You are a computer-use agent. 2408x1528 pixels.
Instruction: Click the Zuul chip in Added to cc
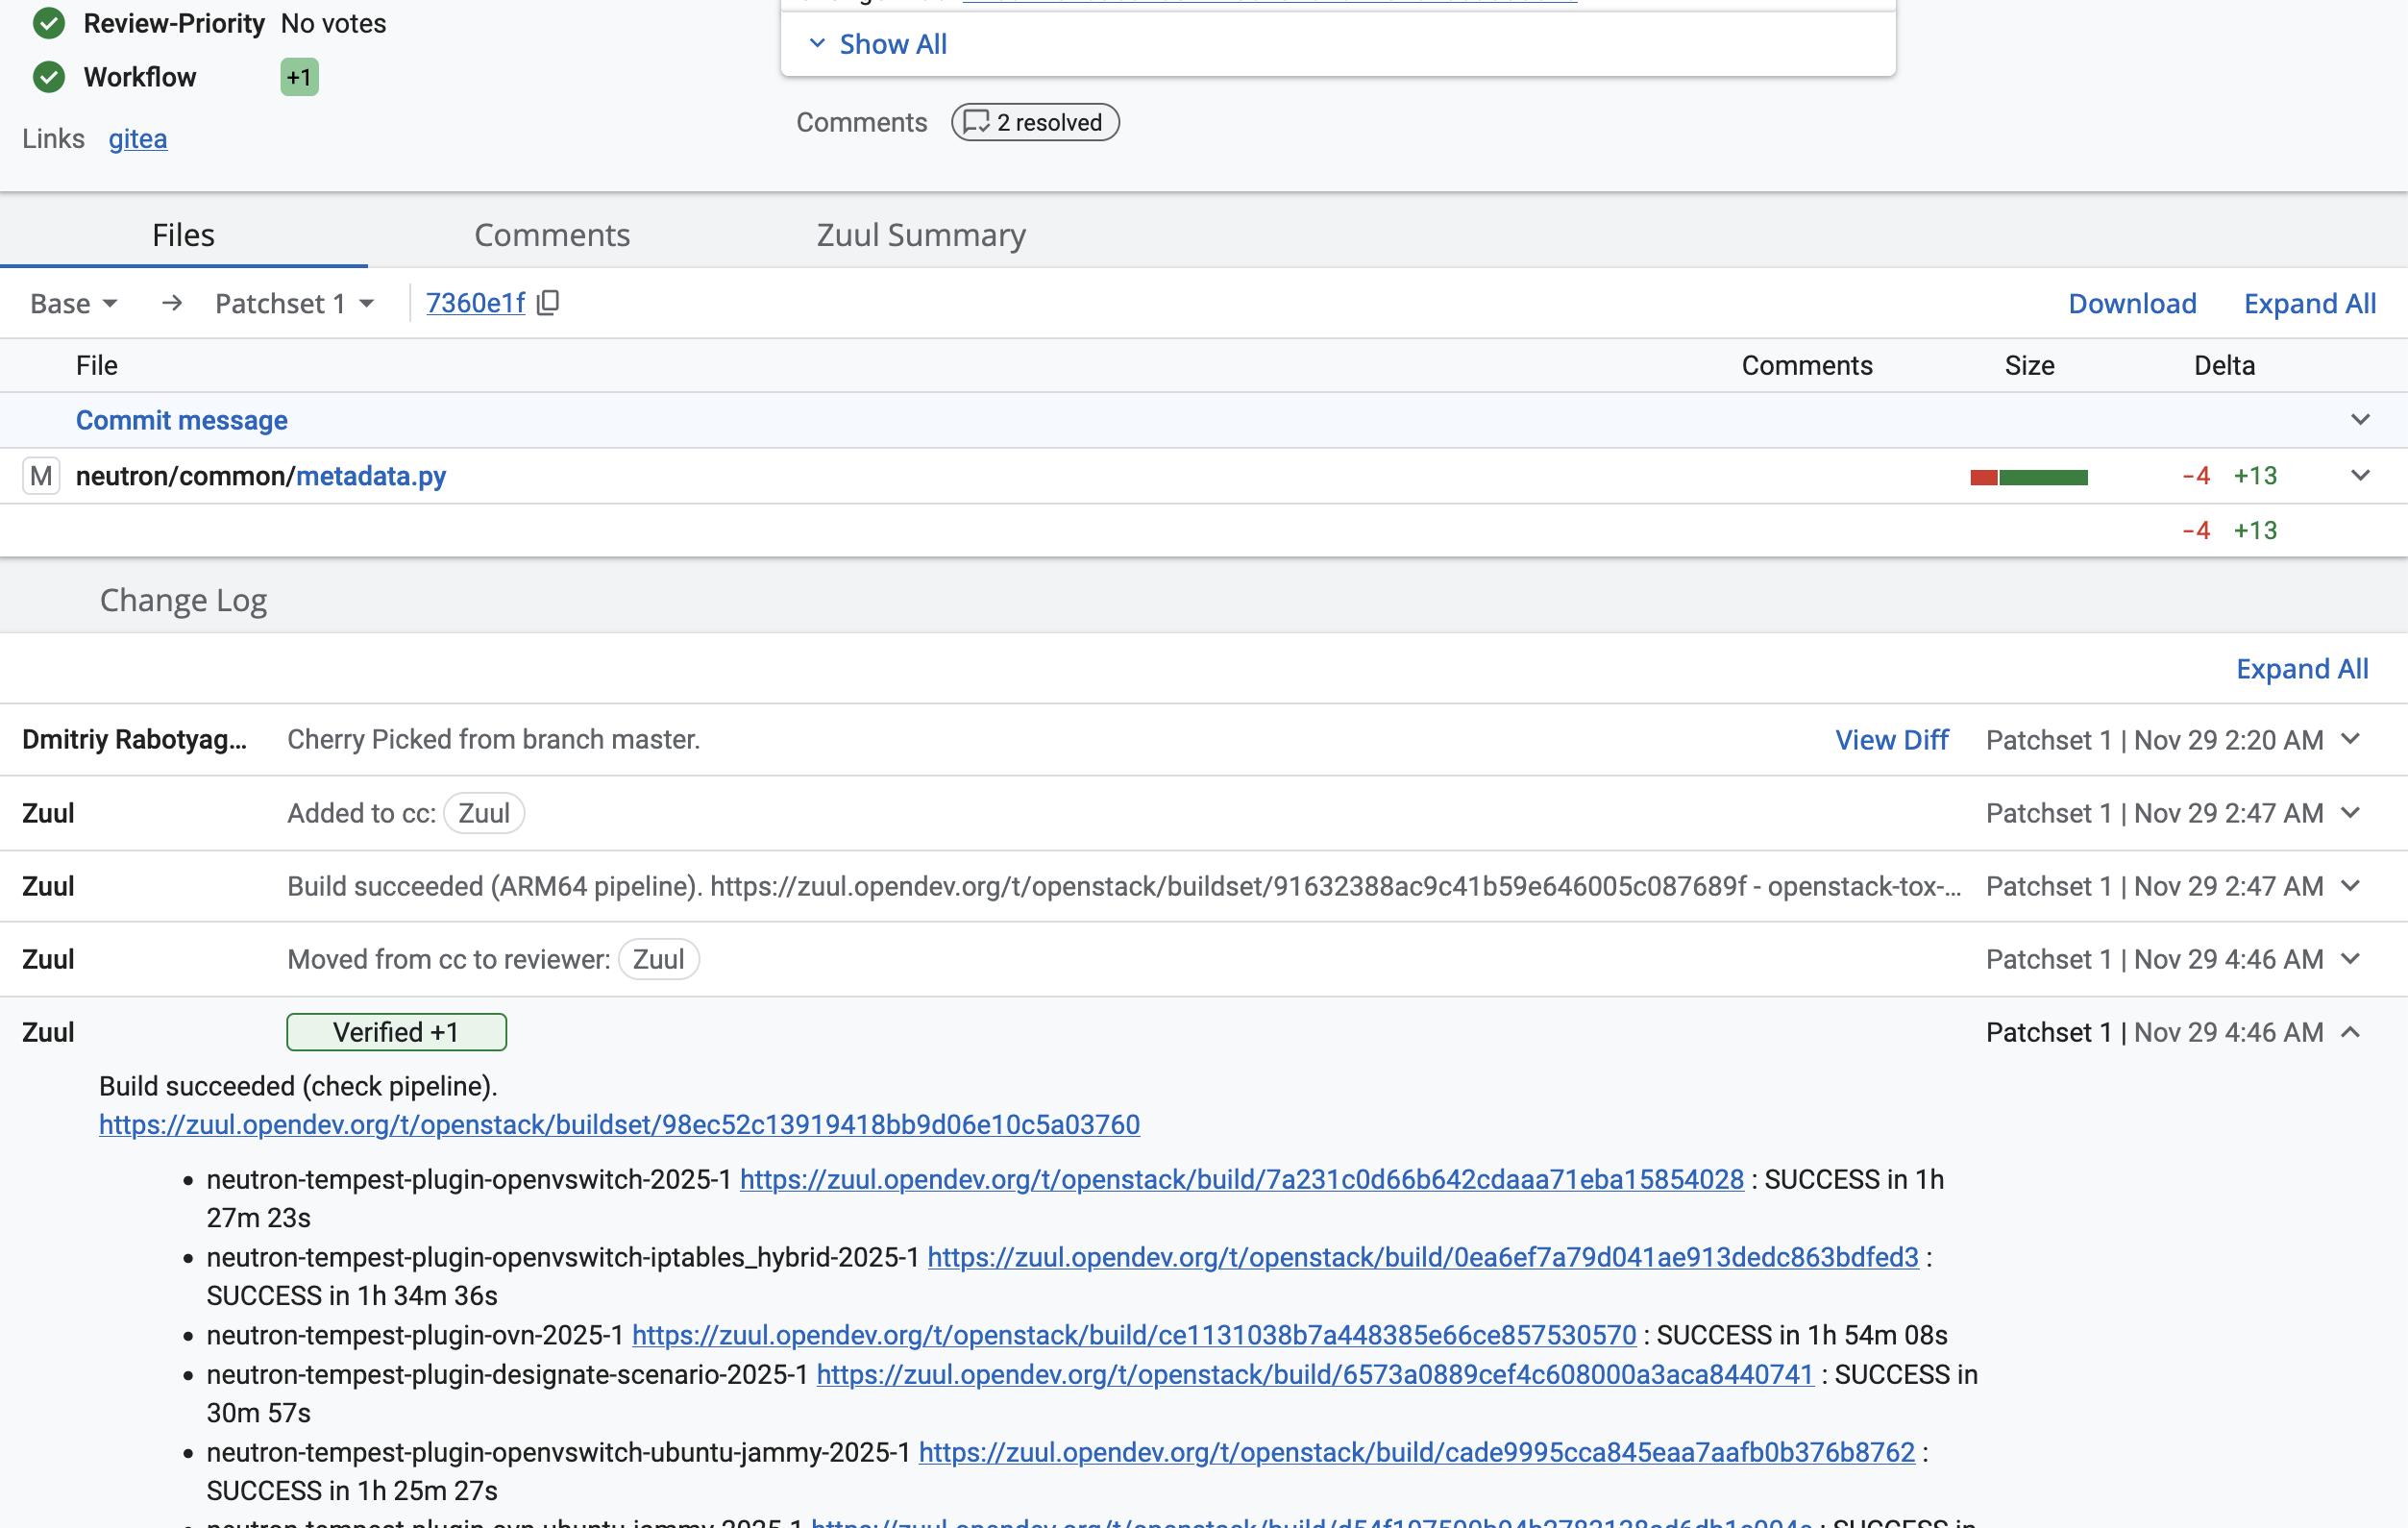[x=484, y=813]
